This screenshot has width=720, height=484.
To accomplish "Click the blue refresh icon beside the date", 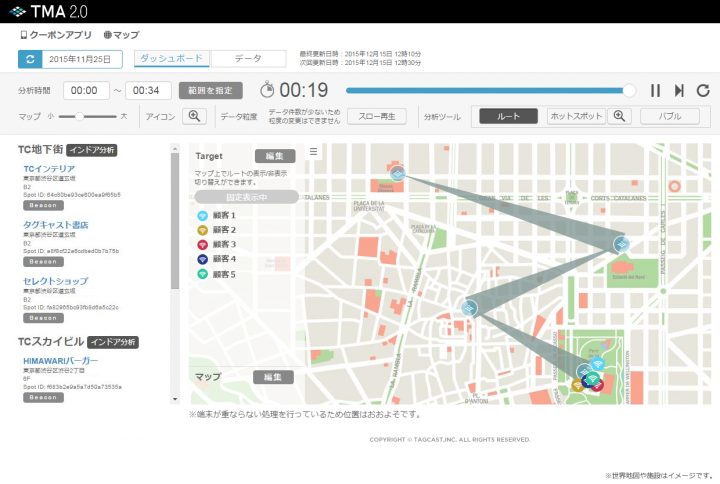I will tap(29, 60).
